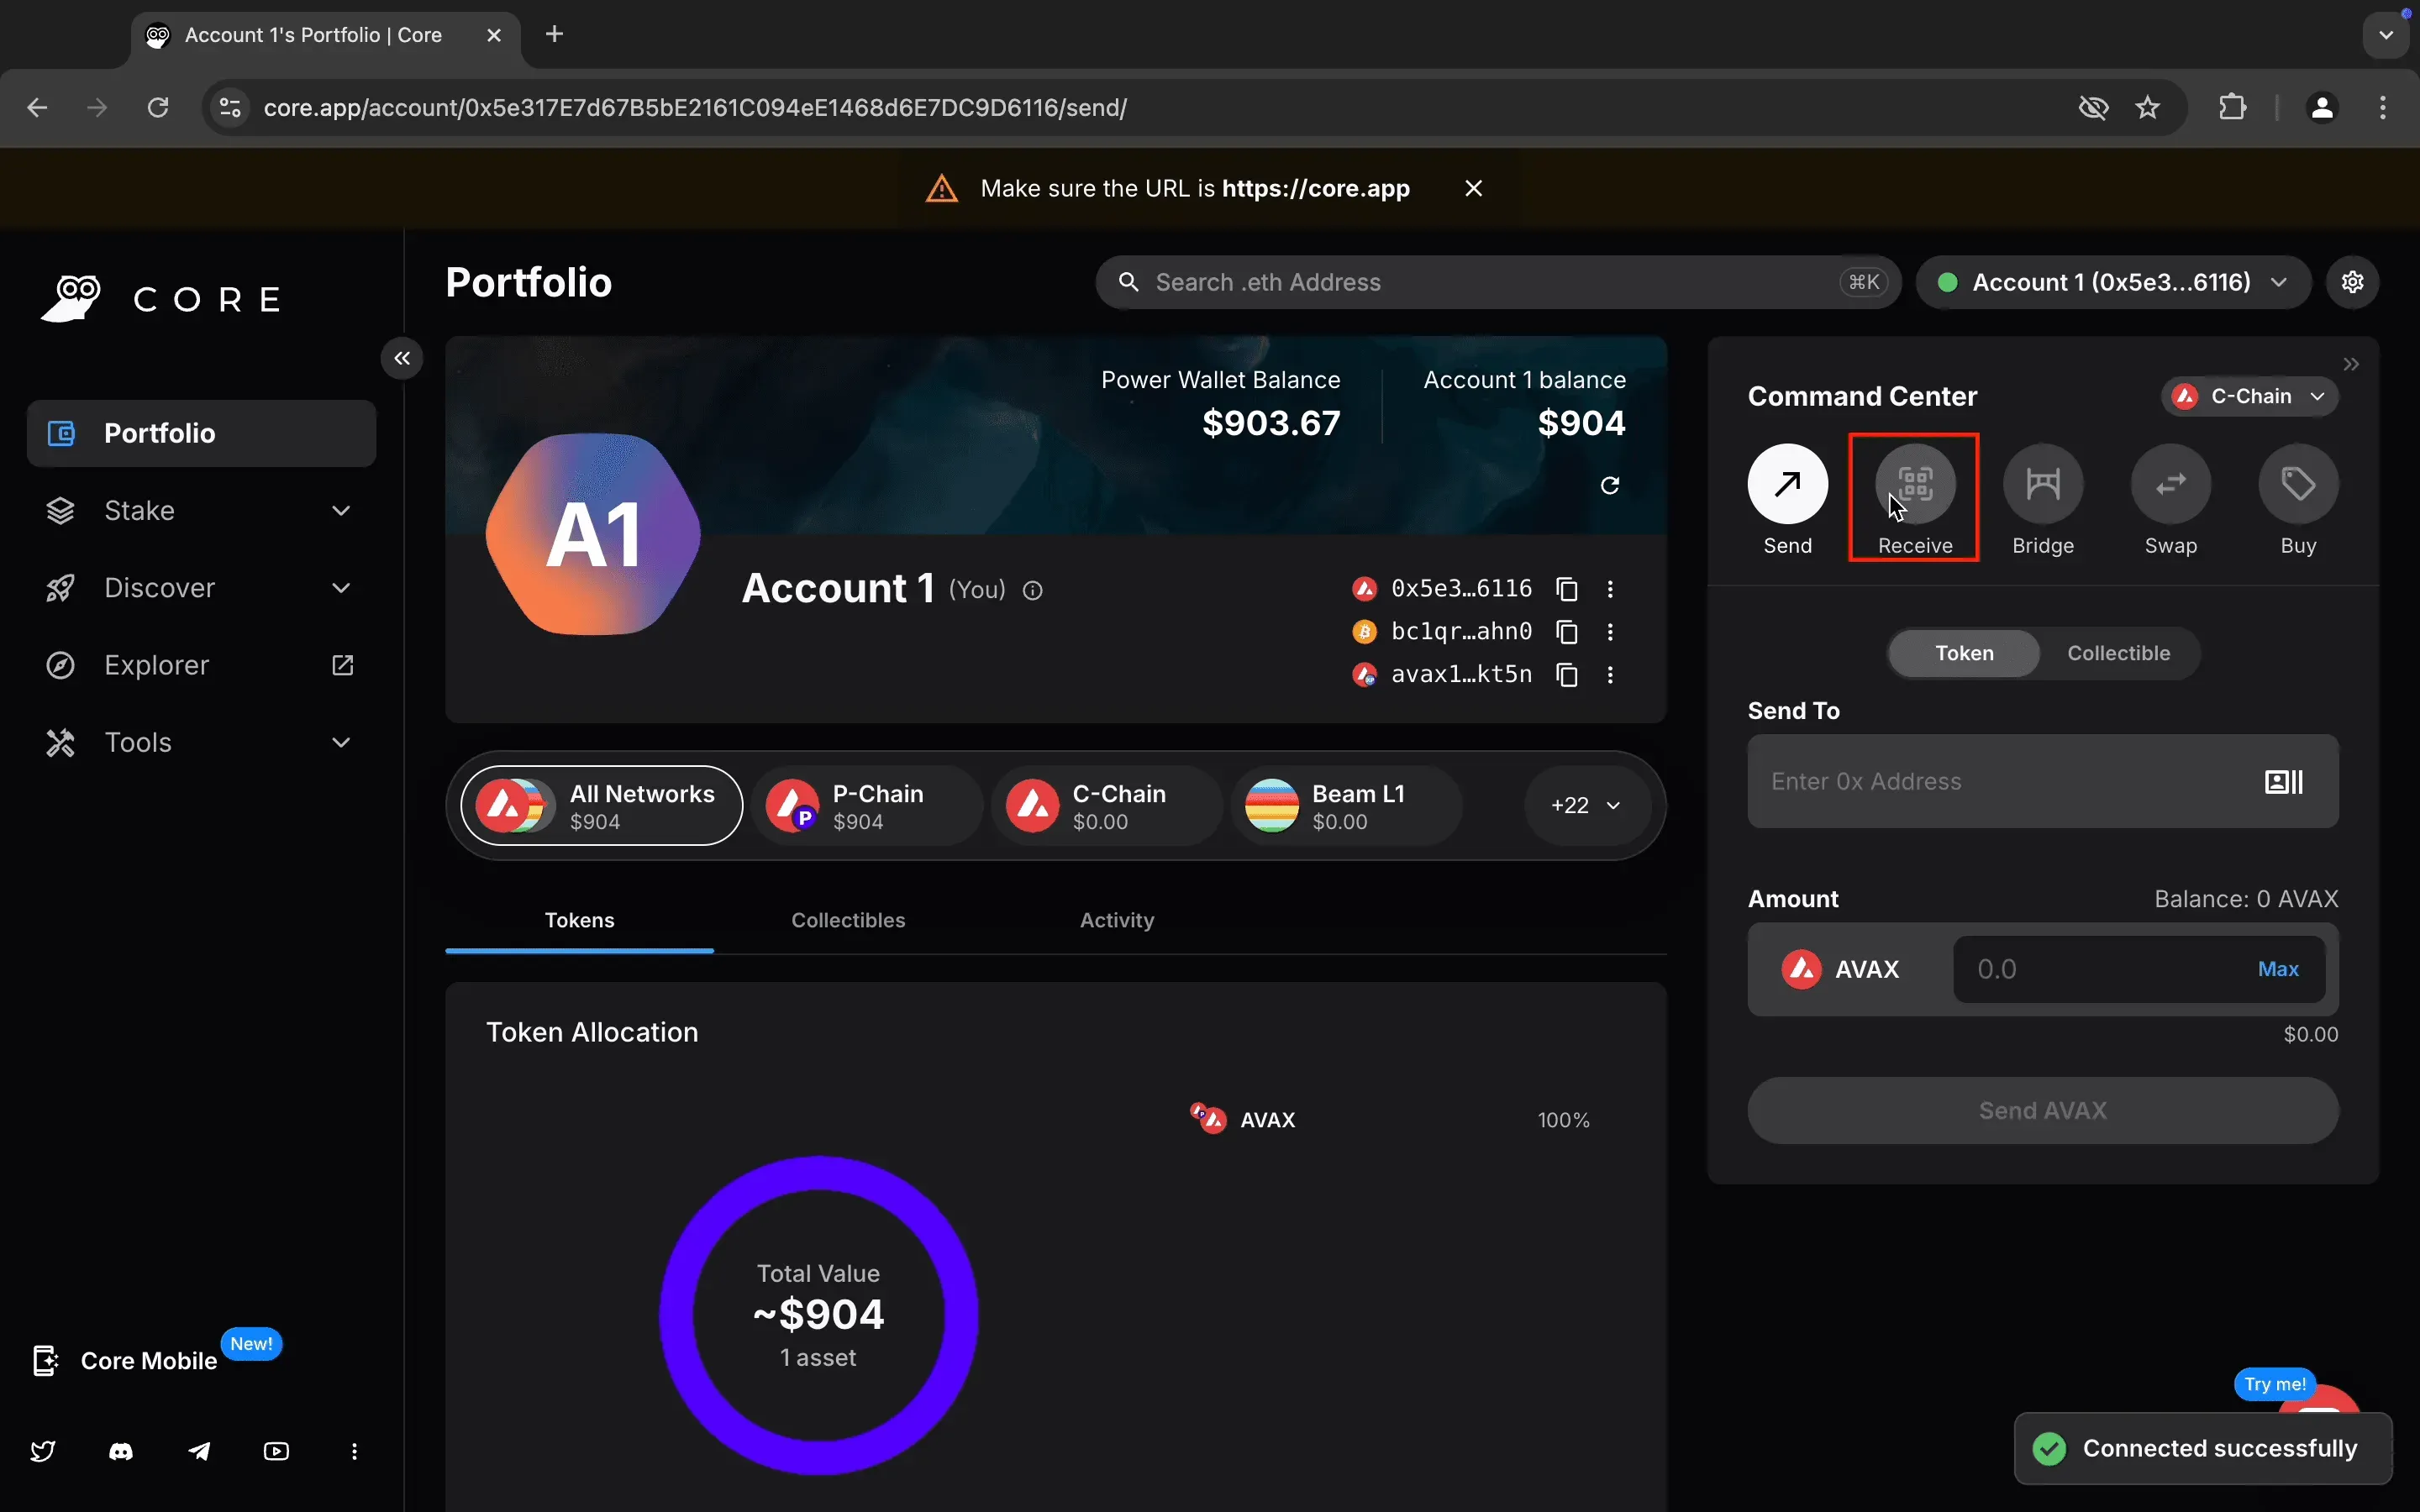2420x1512 pixels.
Task: Open Core's YouTube link
Action: point(277,1451)
